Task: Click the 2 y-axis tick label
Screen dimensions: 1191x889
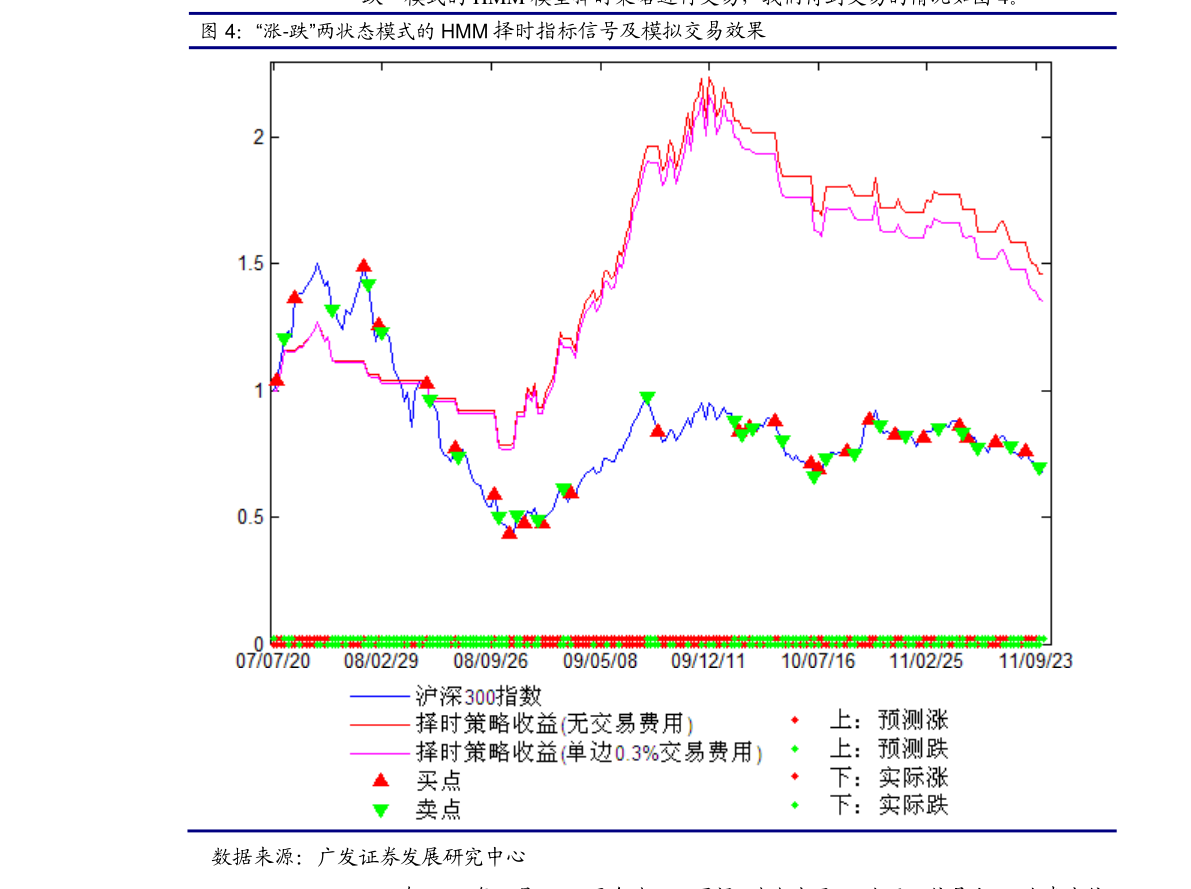Action: tap(259, 137)
